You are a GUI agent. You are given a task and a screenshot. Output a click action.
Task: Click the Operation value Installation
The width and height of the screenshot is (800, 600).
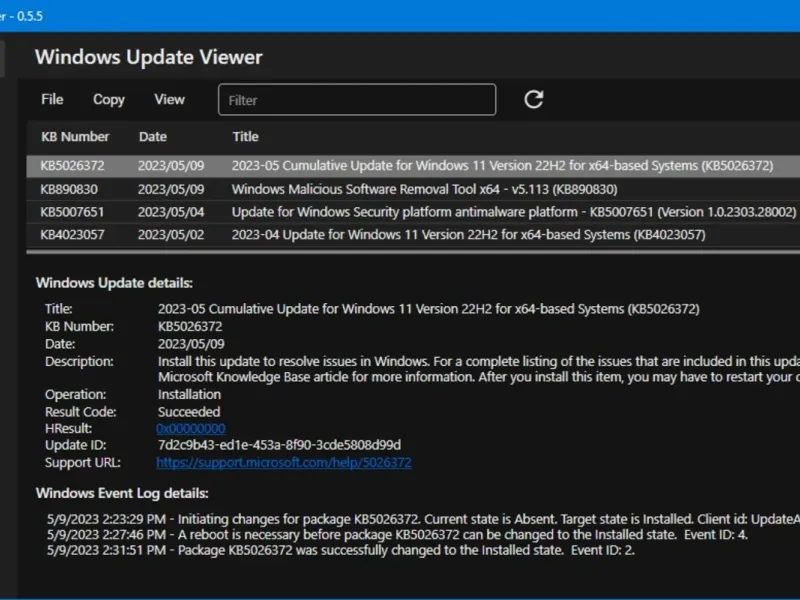click(x=189, y=394)
